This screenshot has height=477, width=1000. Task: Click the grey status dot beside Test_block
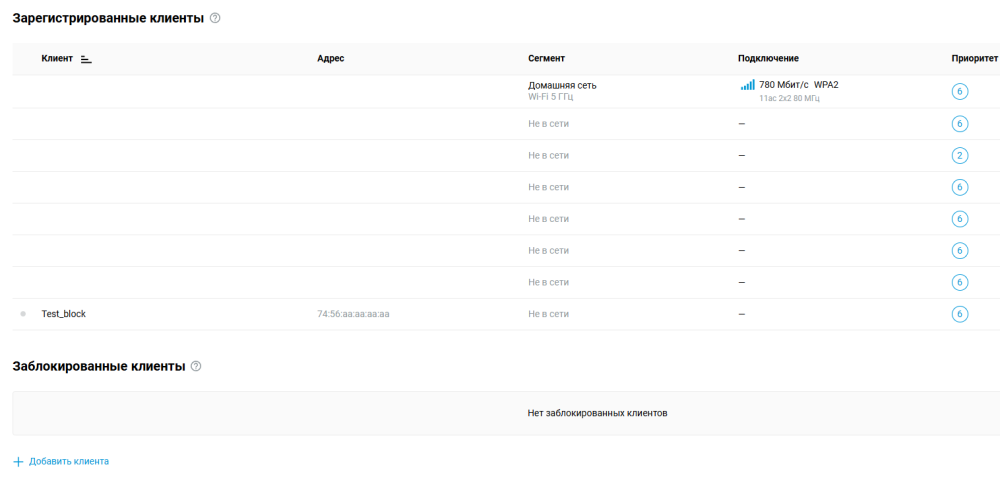pyautogui.click(x=23, y=314)
